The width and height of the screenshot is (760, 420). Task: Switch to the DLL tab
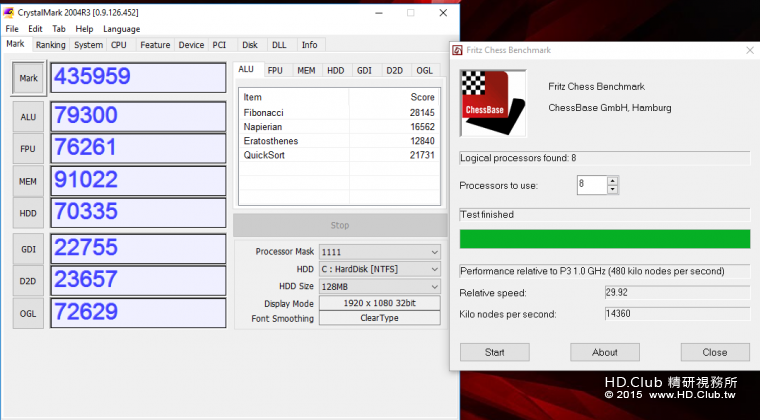pyautogui.click(x=279, y=45)
